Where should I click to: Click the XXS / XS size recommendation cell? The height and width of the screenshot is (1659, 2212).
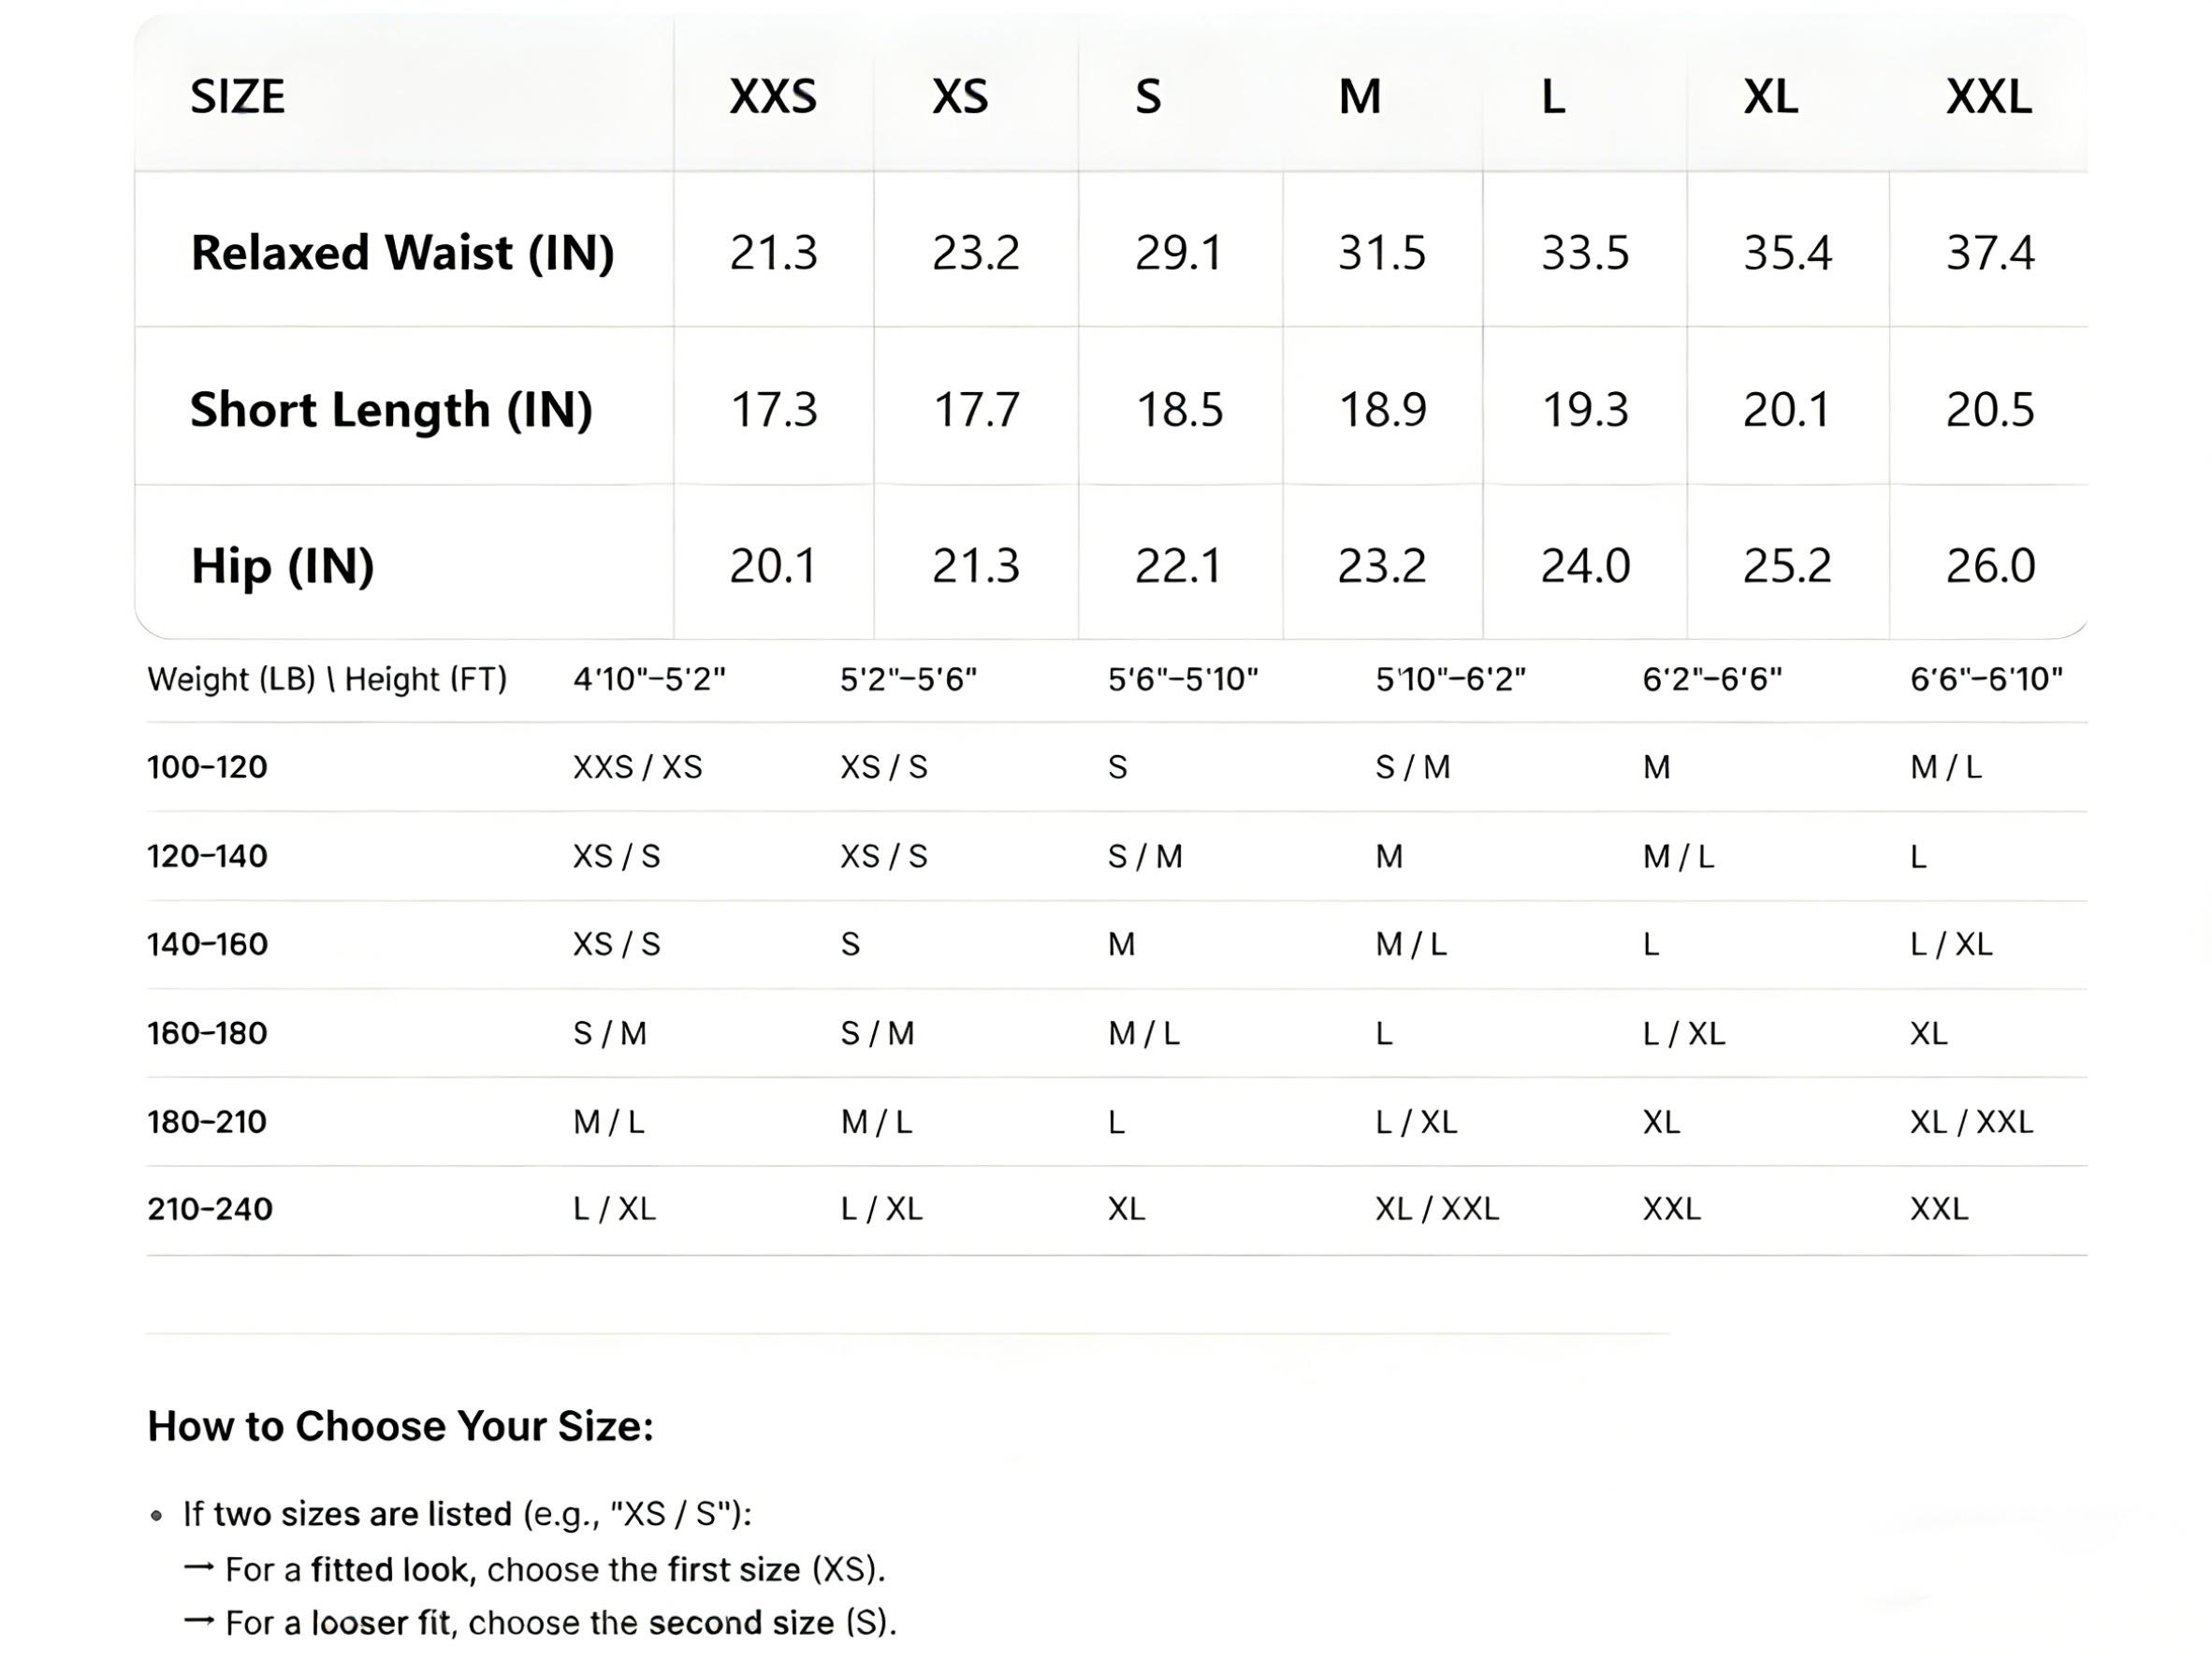coord(637,767)
